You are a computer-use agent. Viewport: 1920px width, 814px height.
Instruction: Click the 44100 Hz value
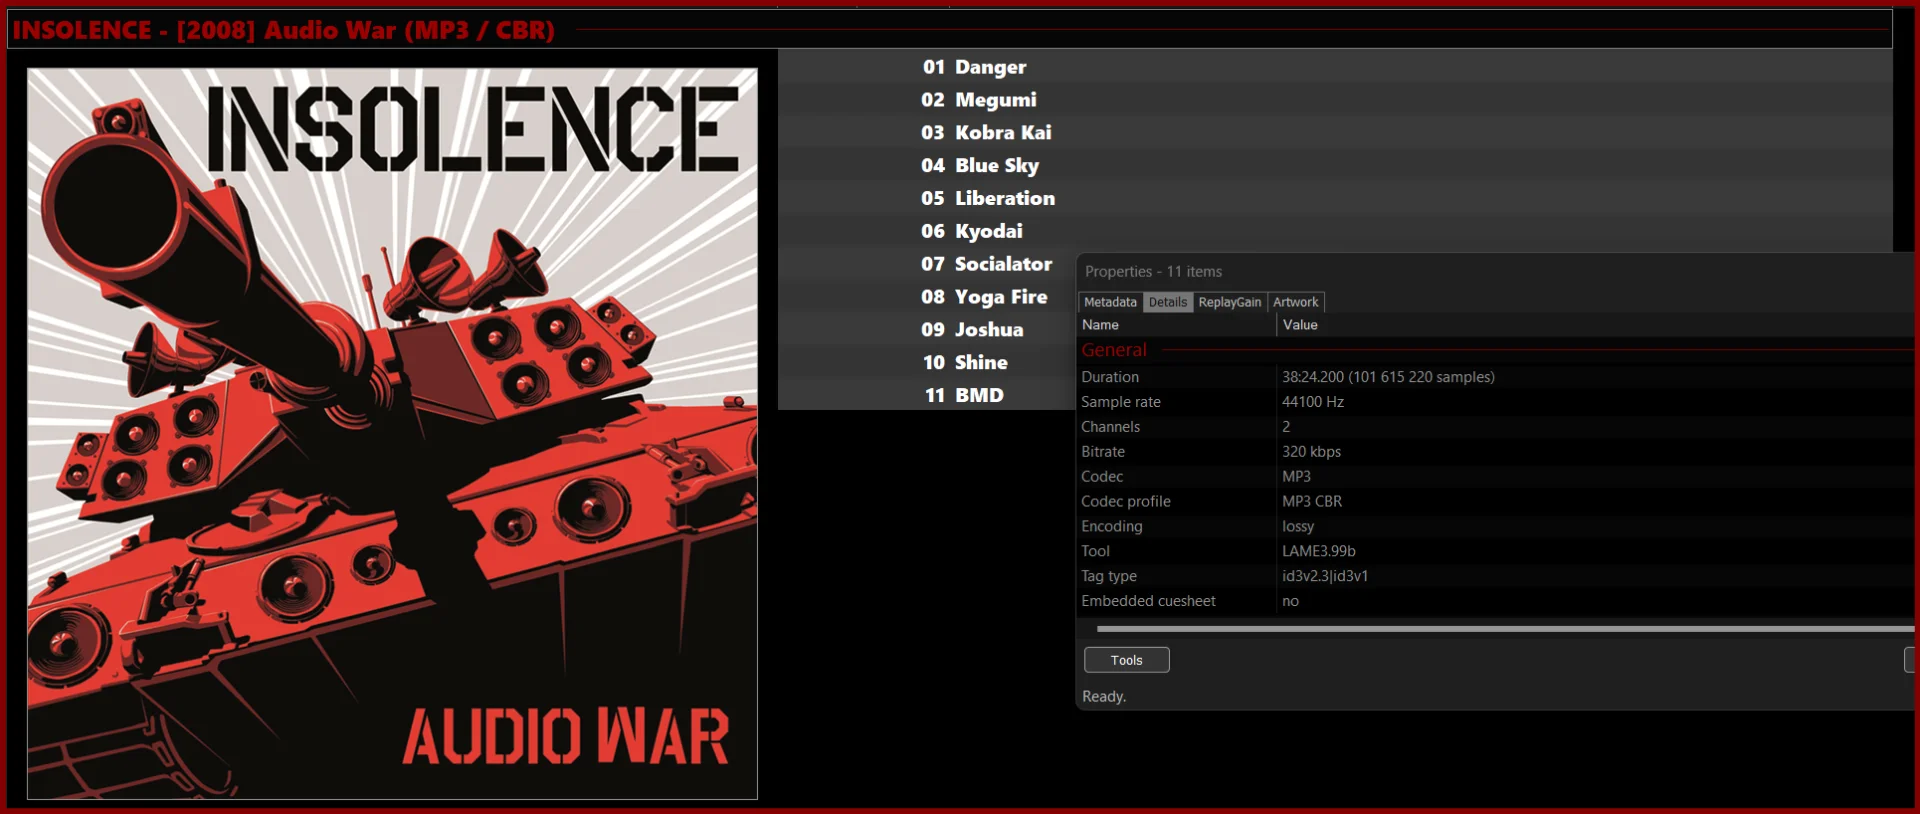[x=1313, y=402]
